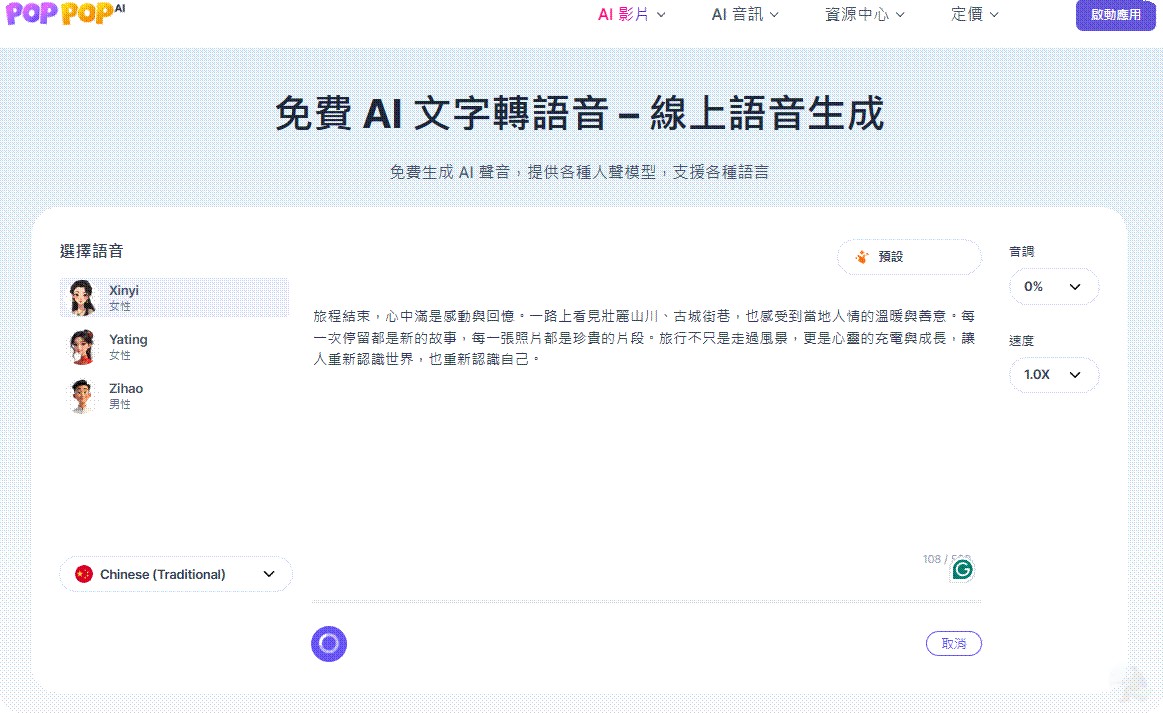Open the 資源中心 menu
The width and height of the screenshot is (1163, 713).
point(865,14)
